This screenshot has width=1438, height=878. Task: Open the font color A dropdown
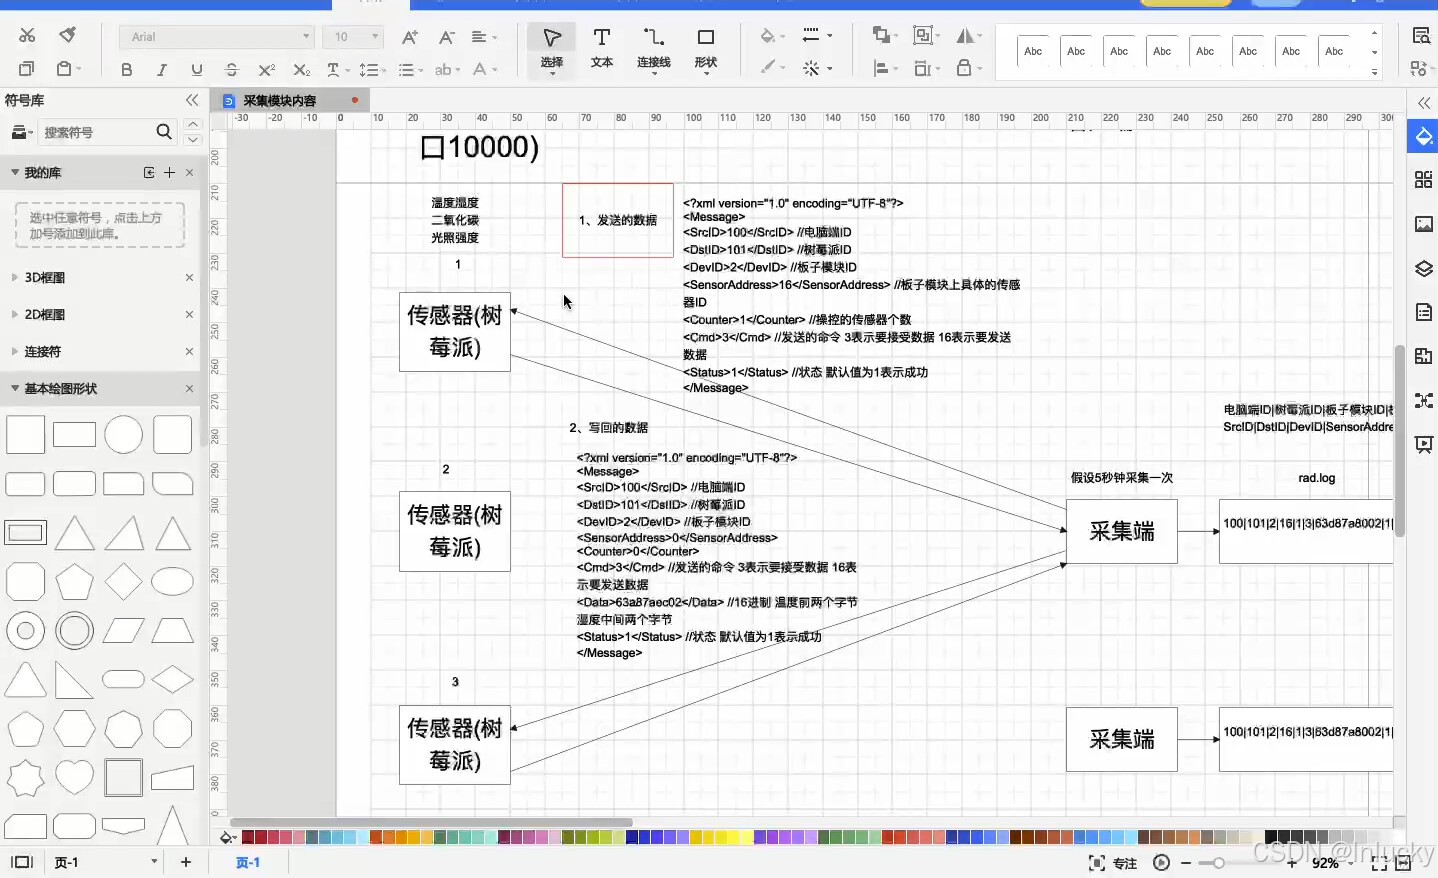tap(485, 69)
